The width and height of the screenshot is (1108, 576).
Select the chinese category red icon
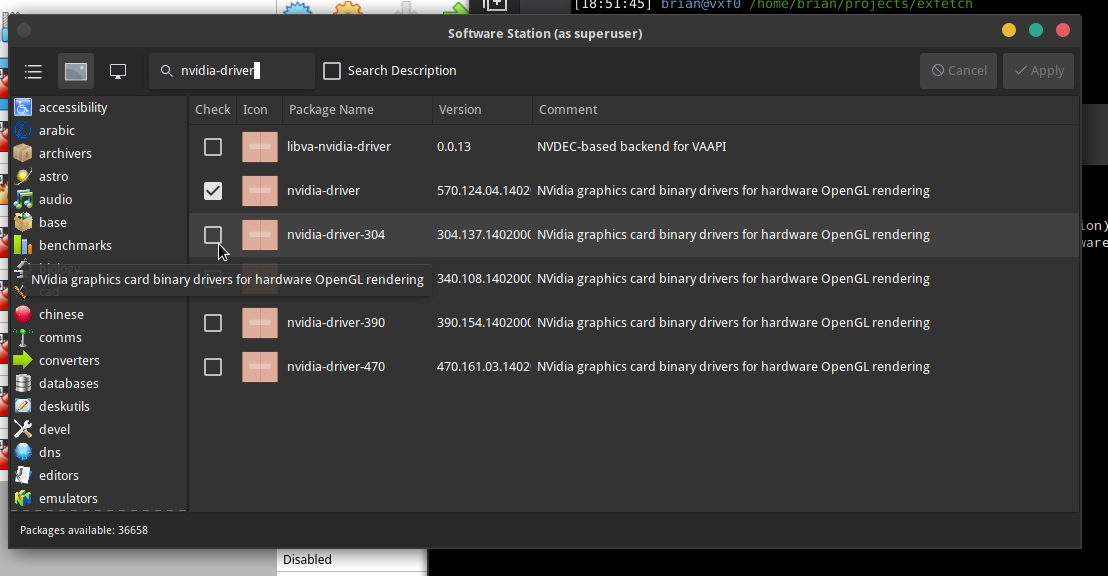pyautogui.click(x=23, y=315)
